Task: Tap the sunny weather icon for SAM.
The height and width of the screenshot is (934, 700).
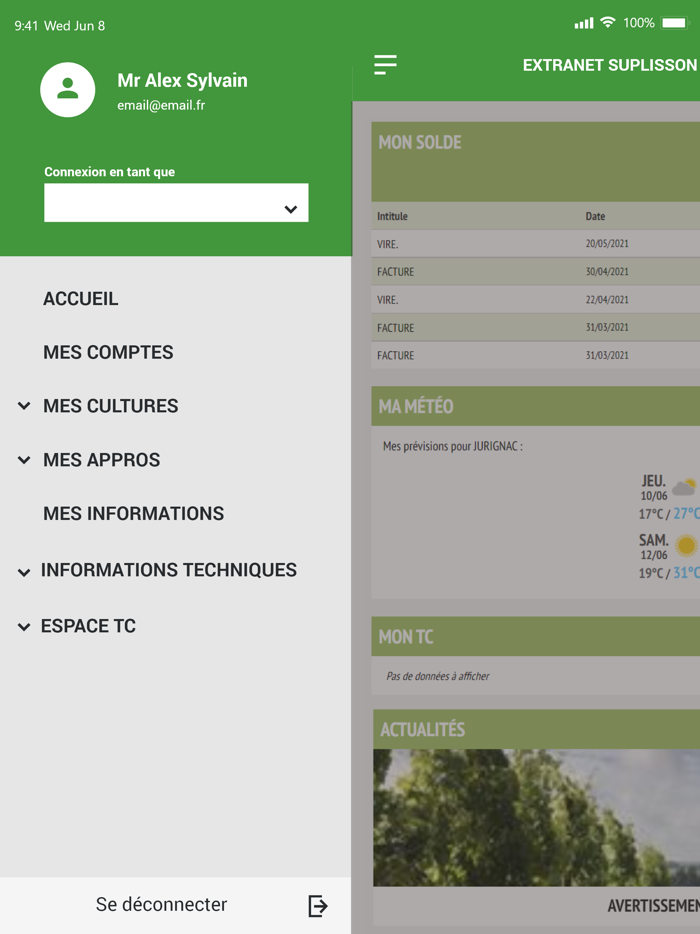Action: point(686,544)
